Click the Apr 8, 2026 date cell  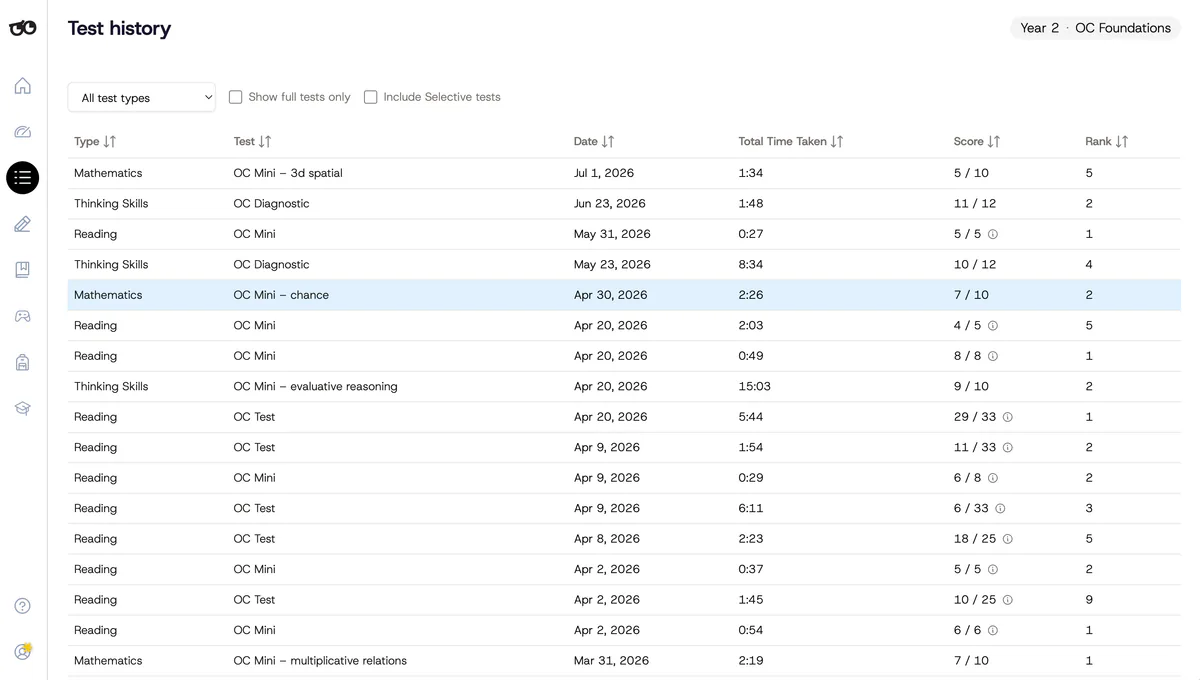click(x=607, y=539)
